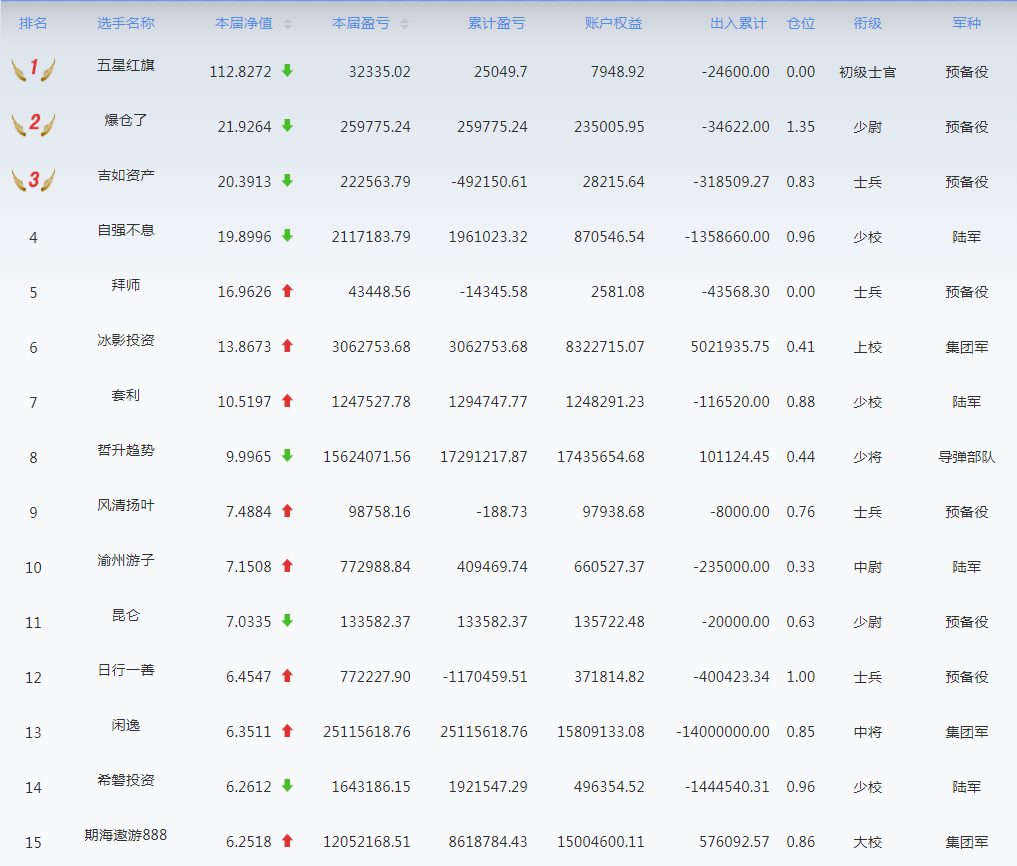Open contestant 自强不息
The width and height of the screenshot is (1017, 866).
pyautogui.click(x=126, y=230)
